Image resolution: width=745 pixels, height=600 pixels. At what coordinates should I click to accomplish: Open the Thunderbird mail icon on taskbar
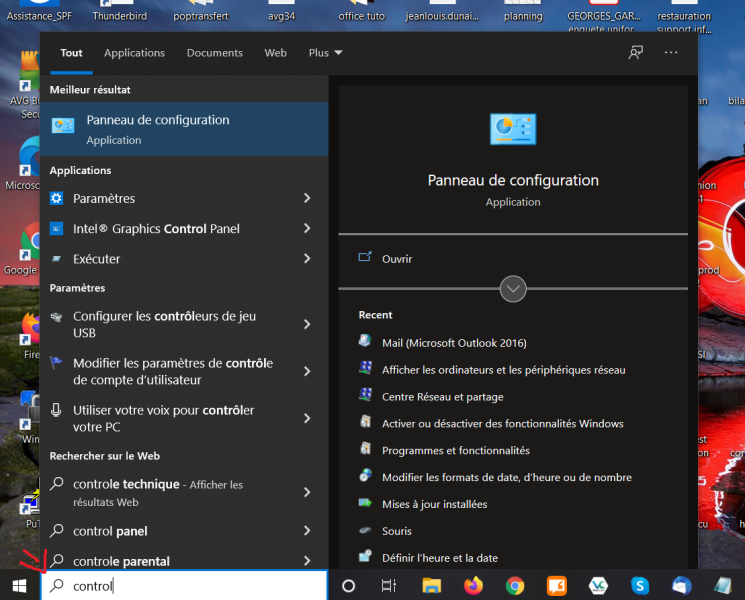[681, 586]
